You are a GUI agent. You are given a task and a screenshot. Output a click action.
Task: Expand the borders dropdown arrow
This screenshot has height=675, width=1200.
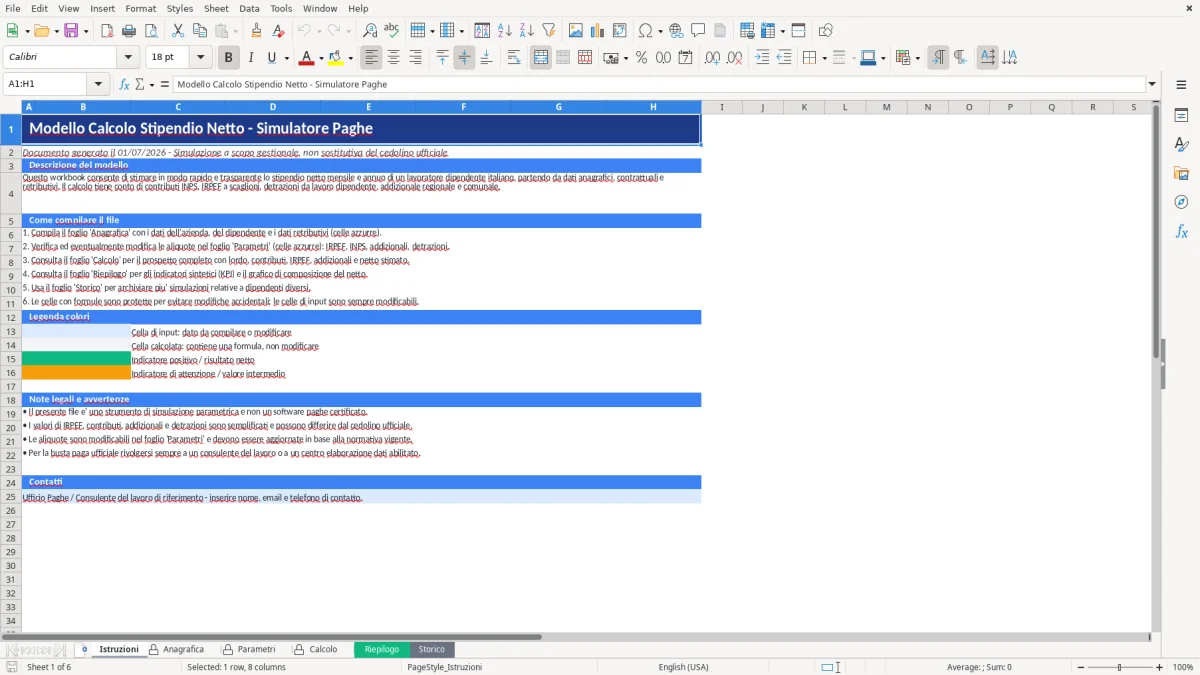tap(824, 58)
